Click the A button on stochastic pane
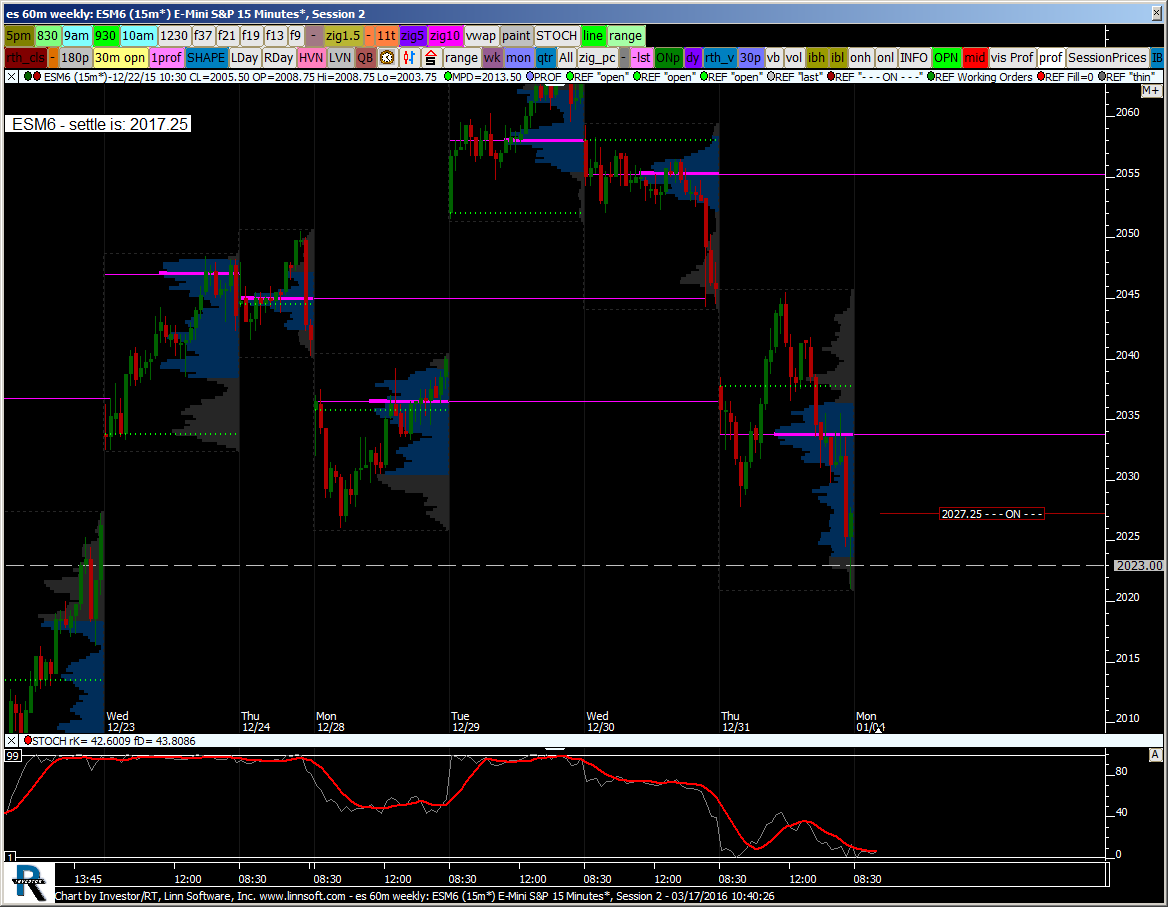This screenshot has height=907, width=1168. pyautogui.click(x=1155, y=755)
